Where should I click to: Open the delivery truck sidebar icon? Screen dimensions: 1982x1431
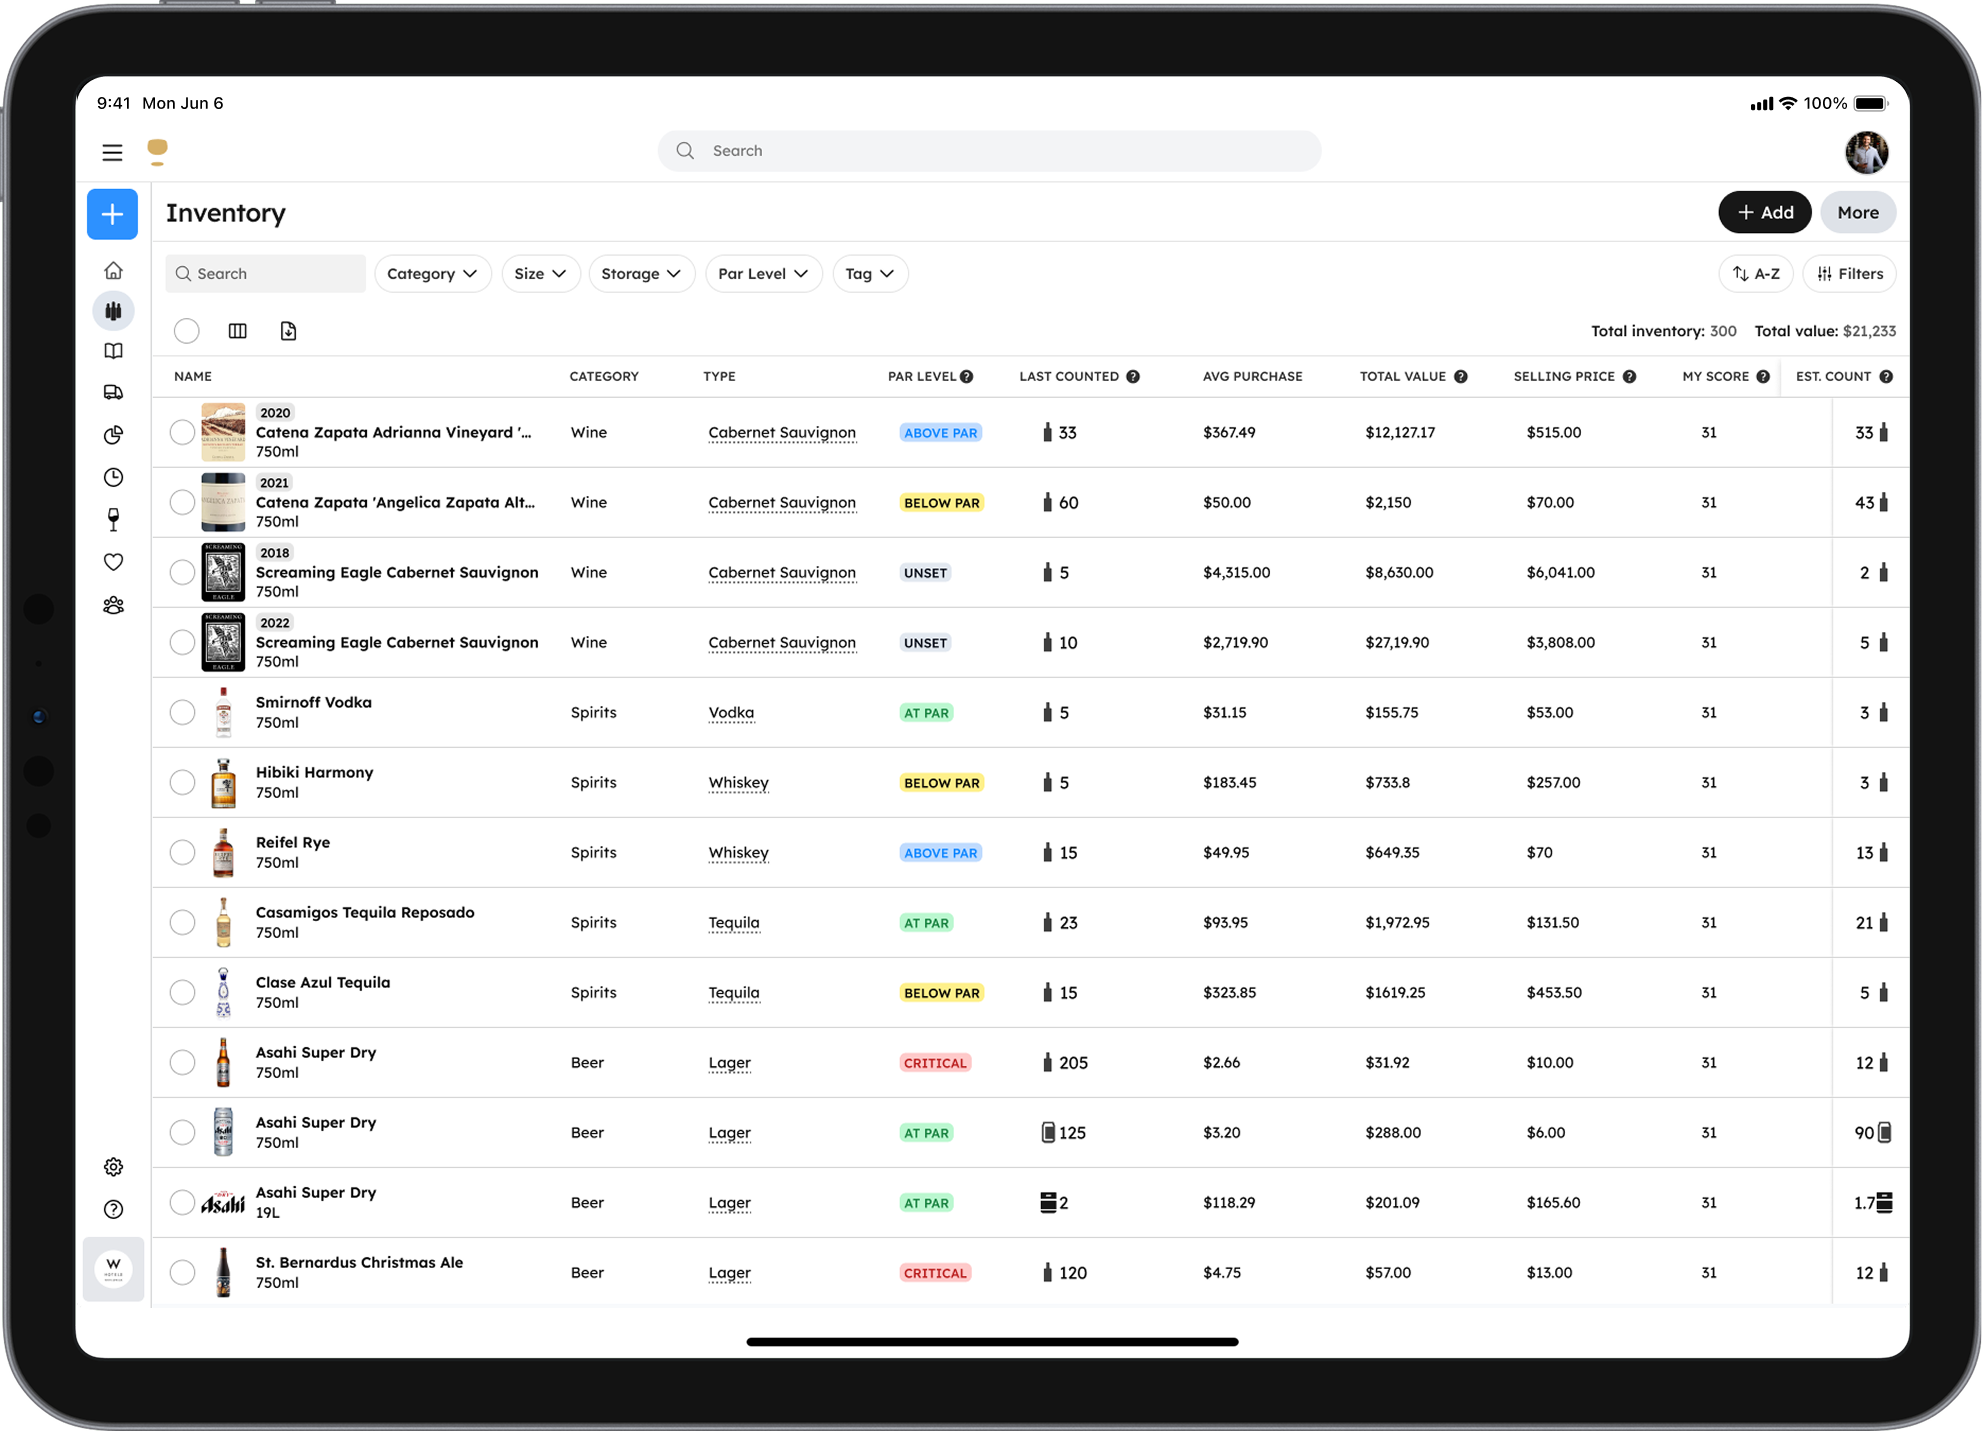coord(114,392)
